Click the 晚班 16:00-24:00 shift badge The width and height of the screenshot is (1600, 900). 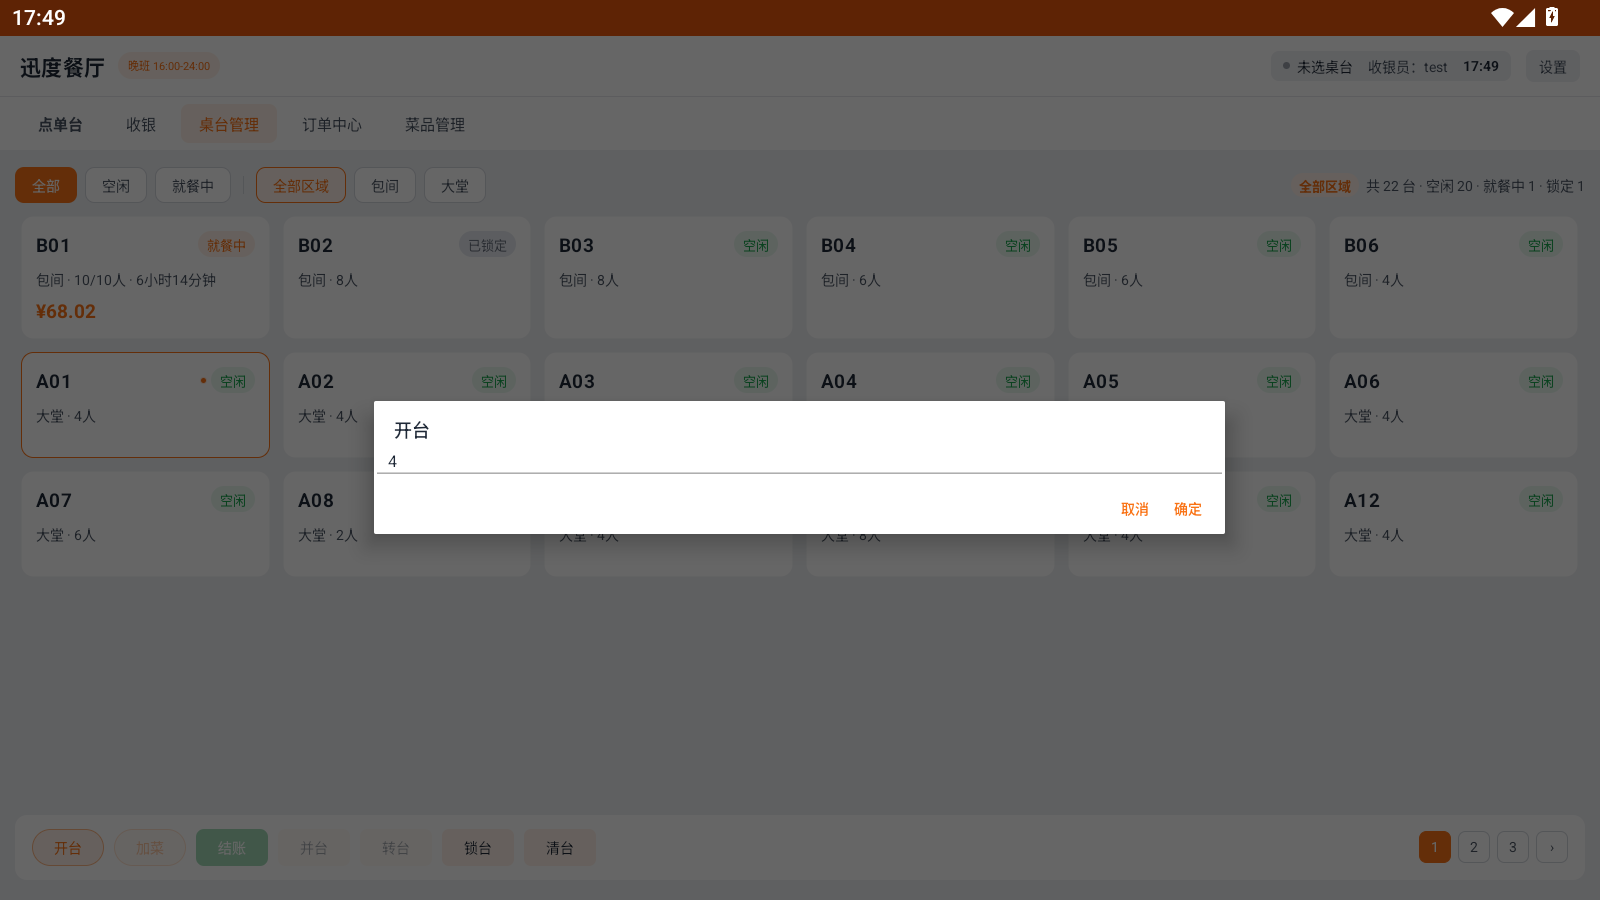[169, 66]
